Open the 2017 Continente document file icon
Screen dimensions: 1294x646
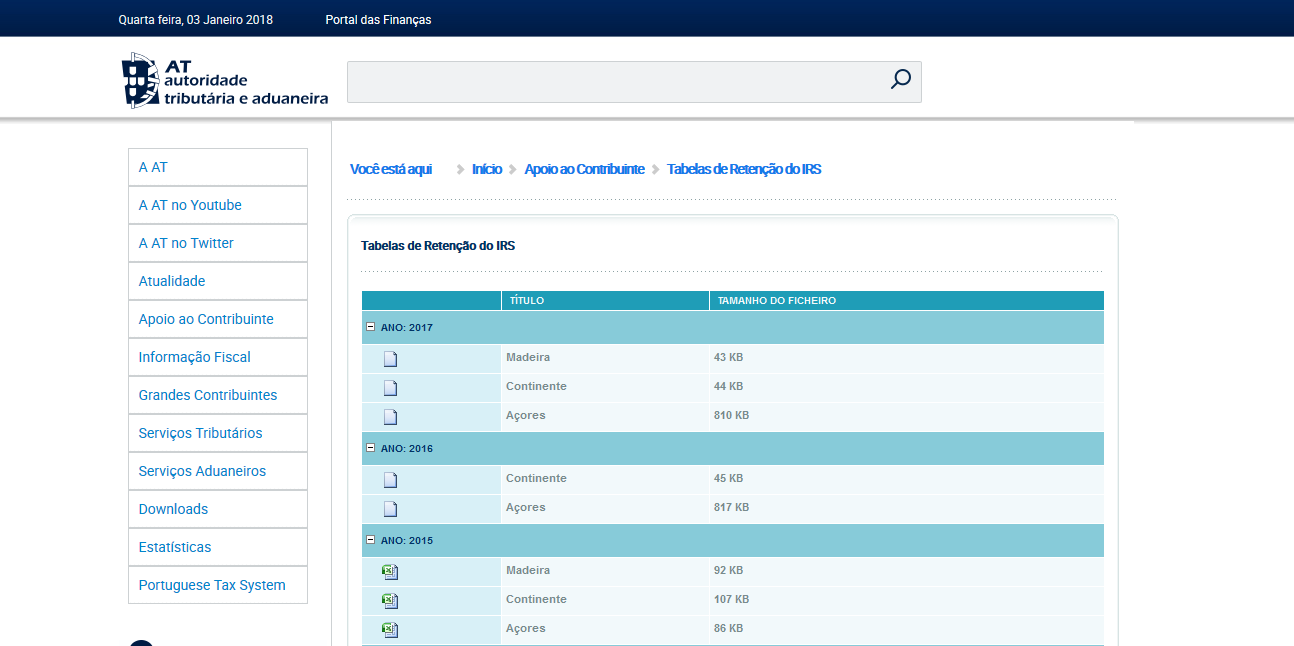(391, 388)
